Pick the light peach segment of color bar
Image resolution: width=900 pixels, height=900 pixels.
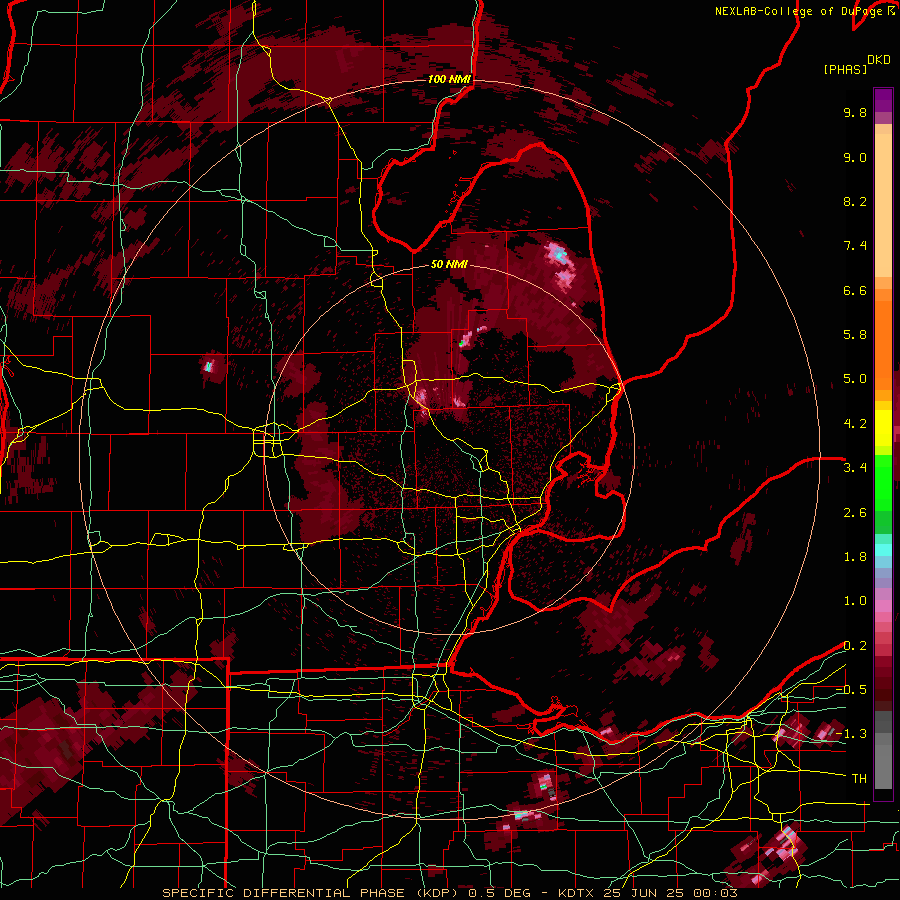883,205
